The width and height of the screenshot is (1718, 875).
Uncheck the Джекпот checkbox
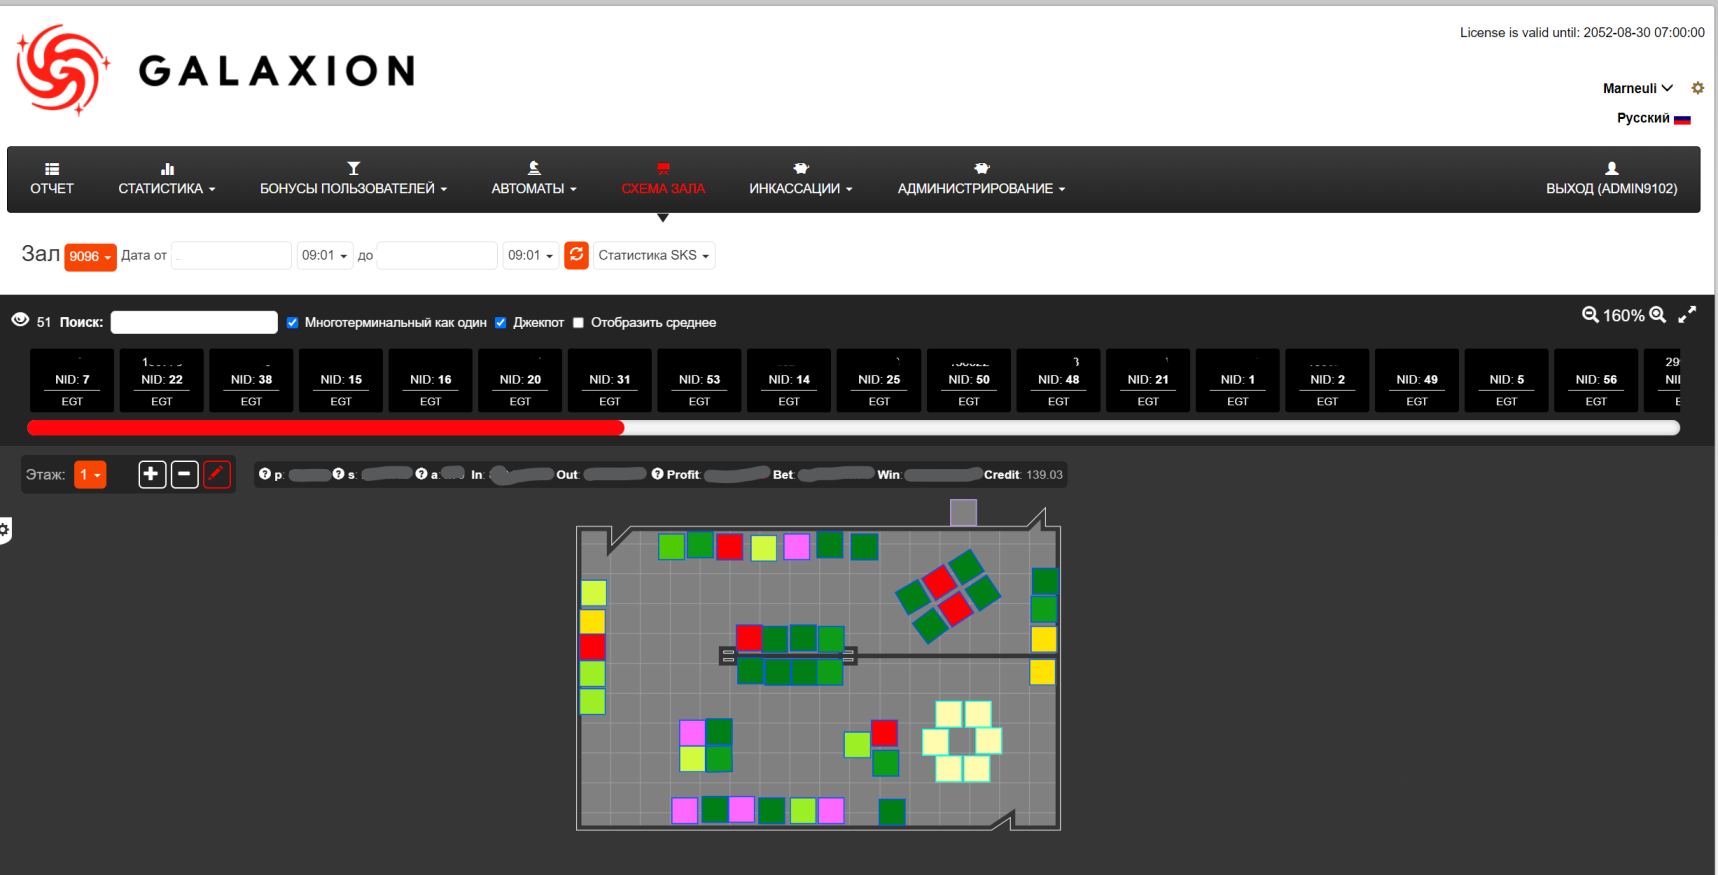501,323
